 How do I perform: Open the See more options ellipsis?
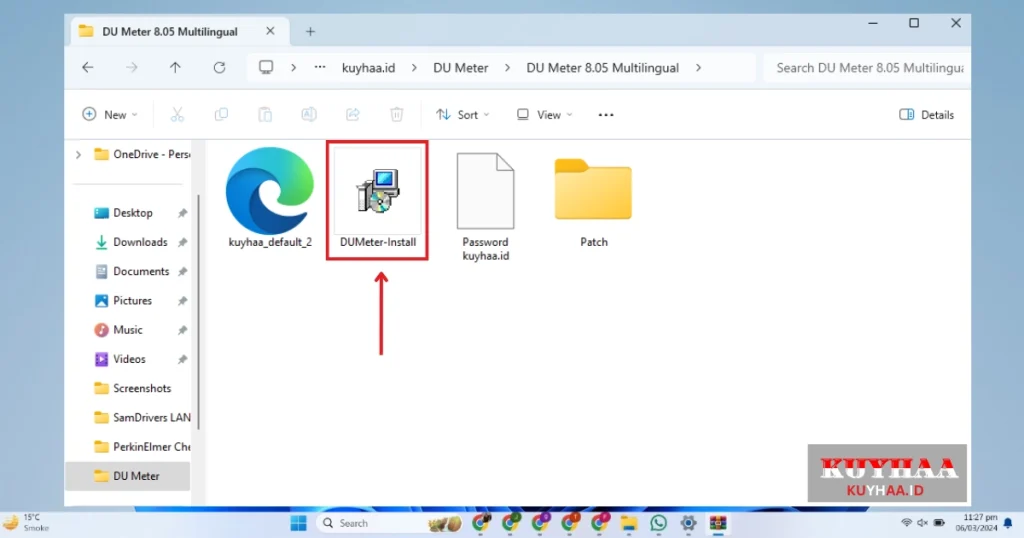coord(606,114)
